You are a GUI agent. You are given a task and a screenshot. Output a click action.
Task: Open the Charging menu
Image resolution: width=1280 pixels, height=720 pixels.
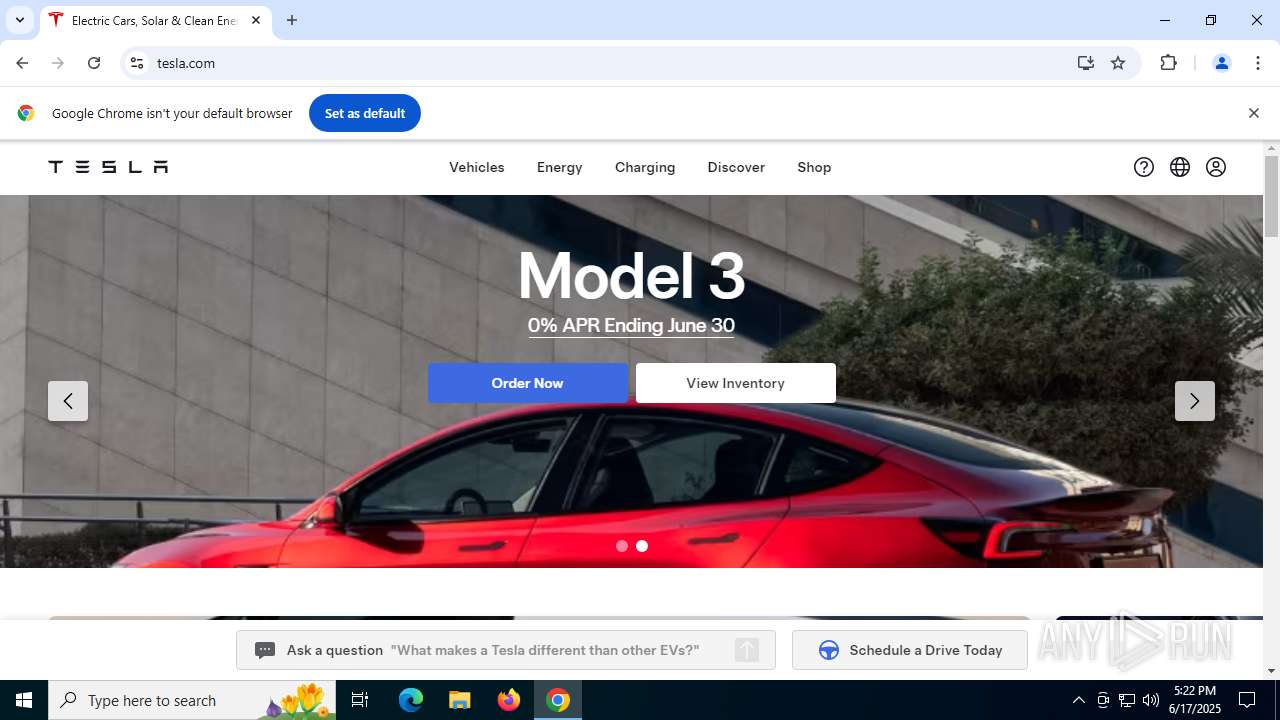(x=645, y=167)
